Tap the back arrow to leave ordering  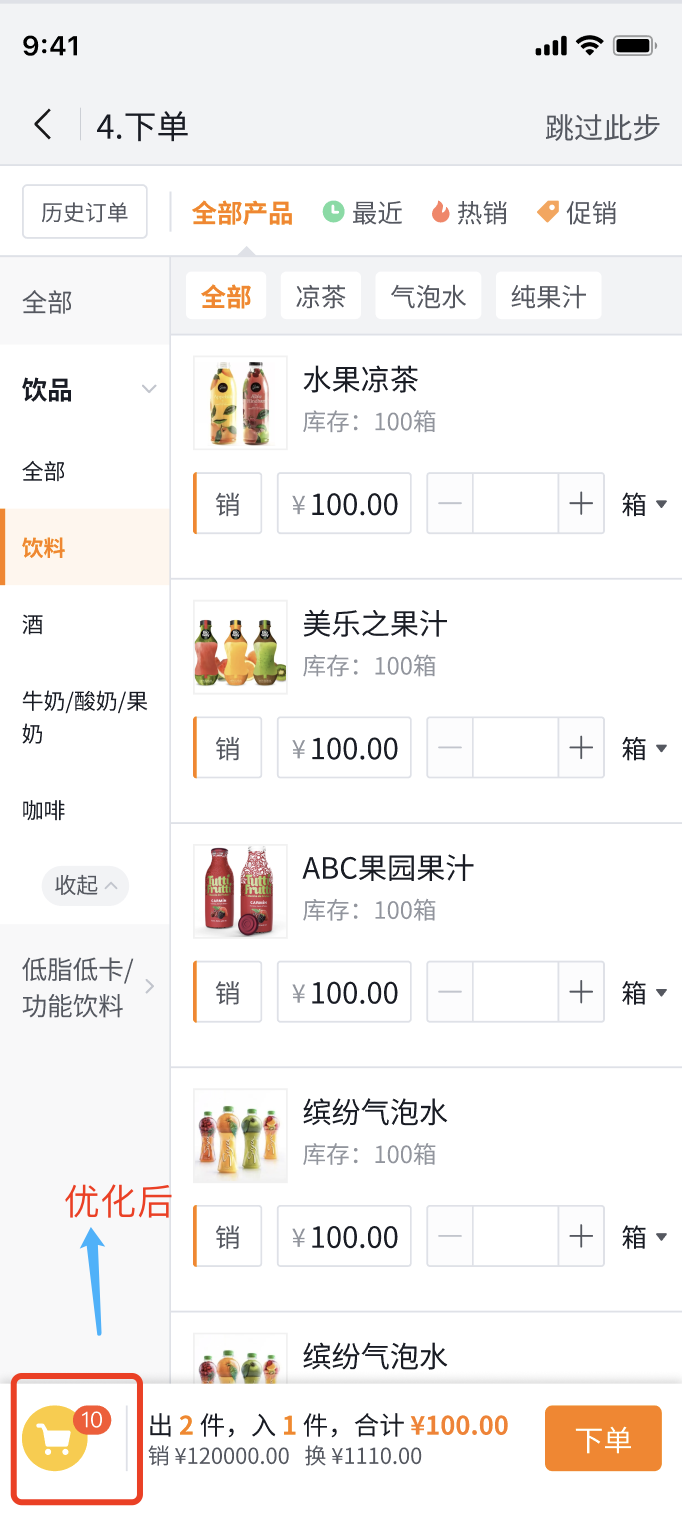tap(42, 124)
